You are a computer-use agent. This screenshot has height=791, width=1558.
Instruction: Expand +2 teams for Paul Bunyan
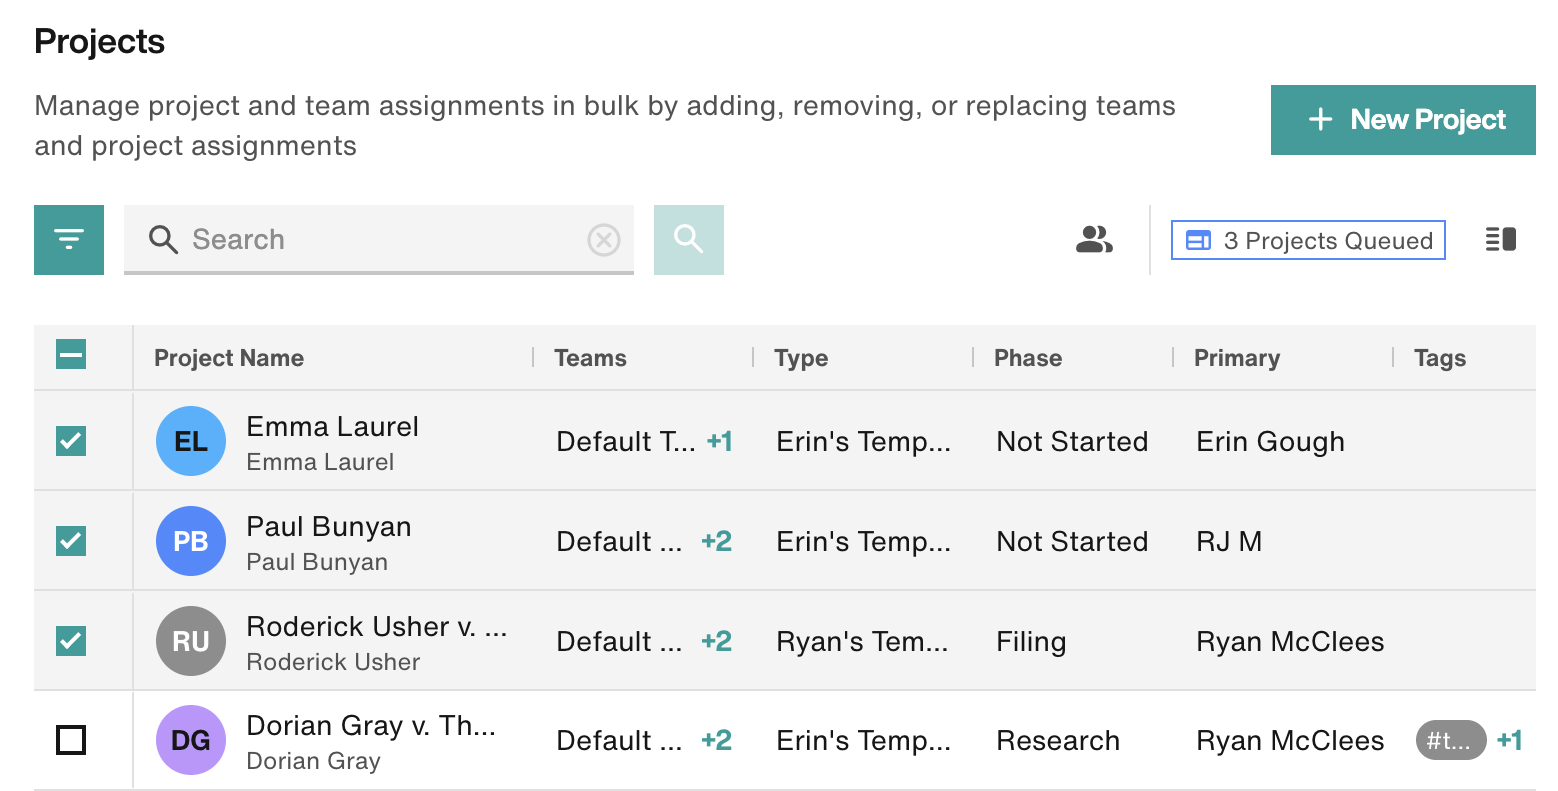pyautogui.click(x=717, y=541)
